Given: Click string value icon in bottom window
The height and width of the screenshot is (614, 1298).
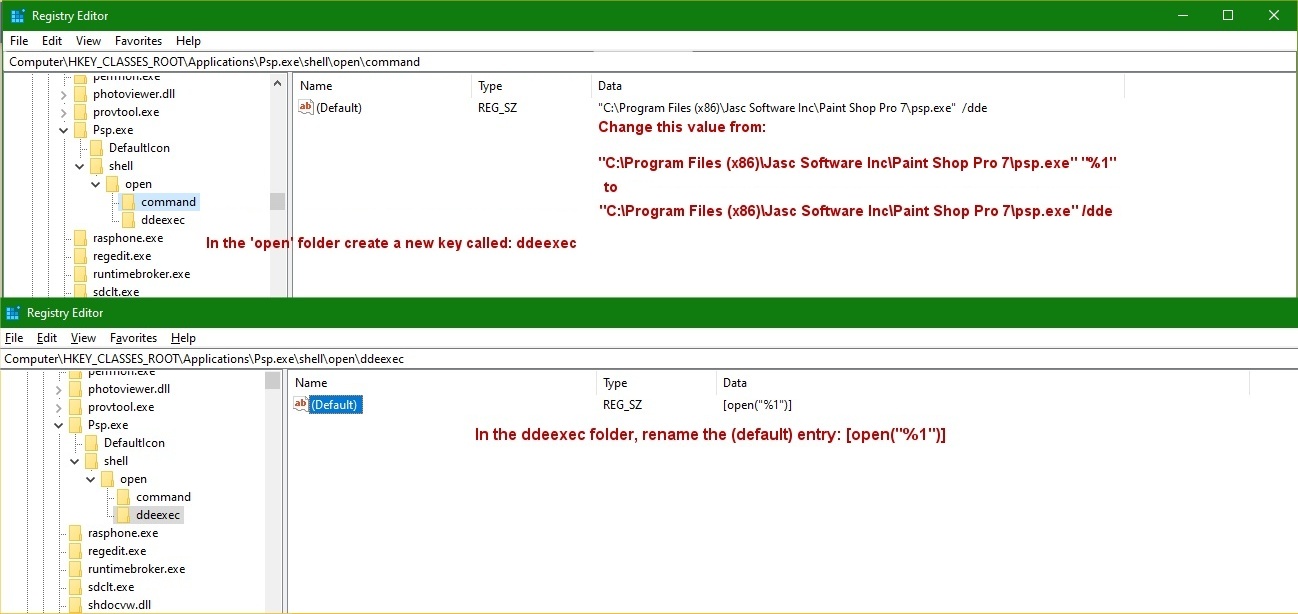Looking at the screenshot, I should [301, 404].
